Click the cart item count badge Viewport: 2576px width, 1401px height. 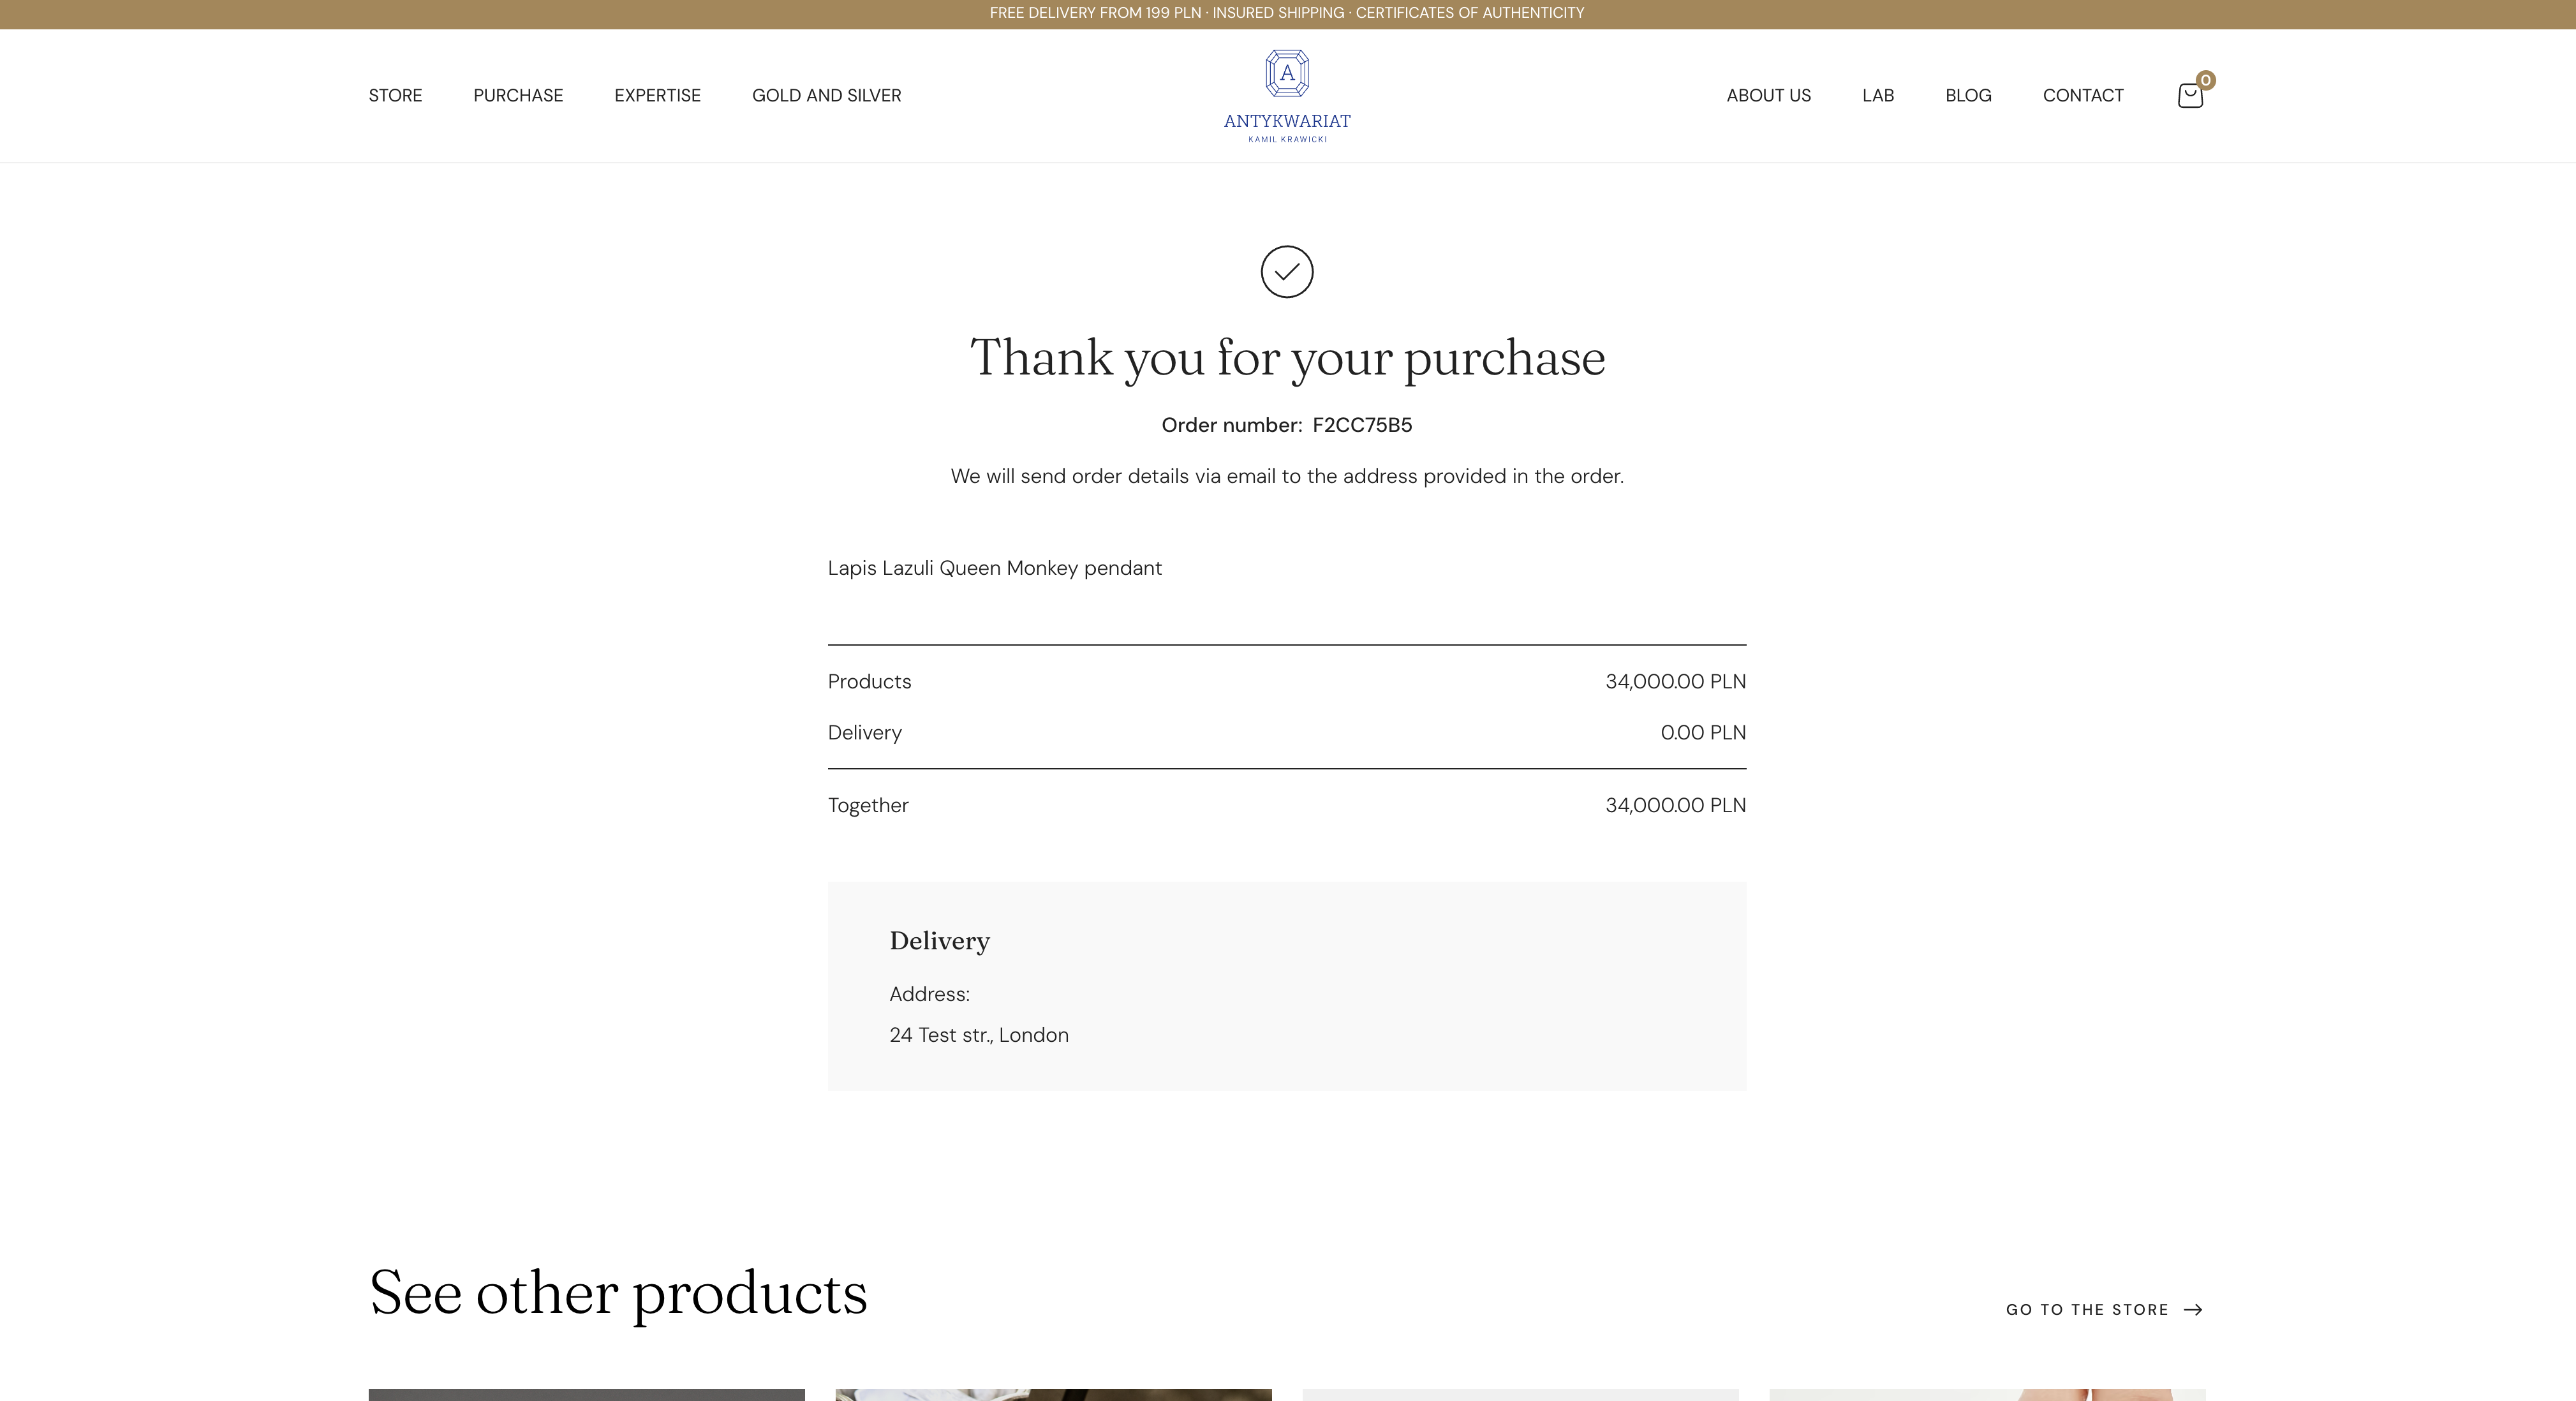coord(2205,80)
